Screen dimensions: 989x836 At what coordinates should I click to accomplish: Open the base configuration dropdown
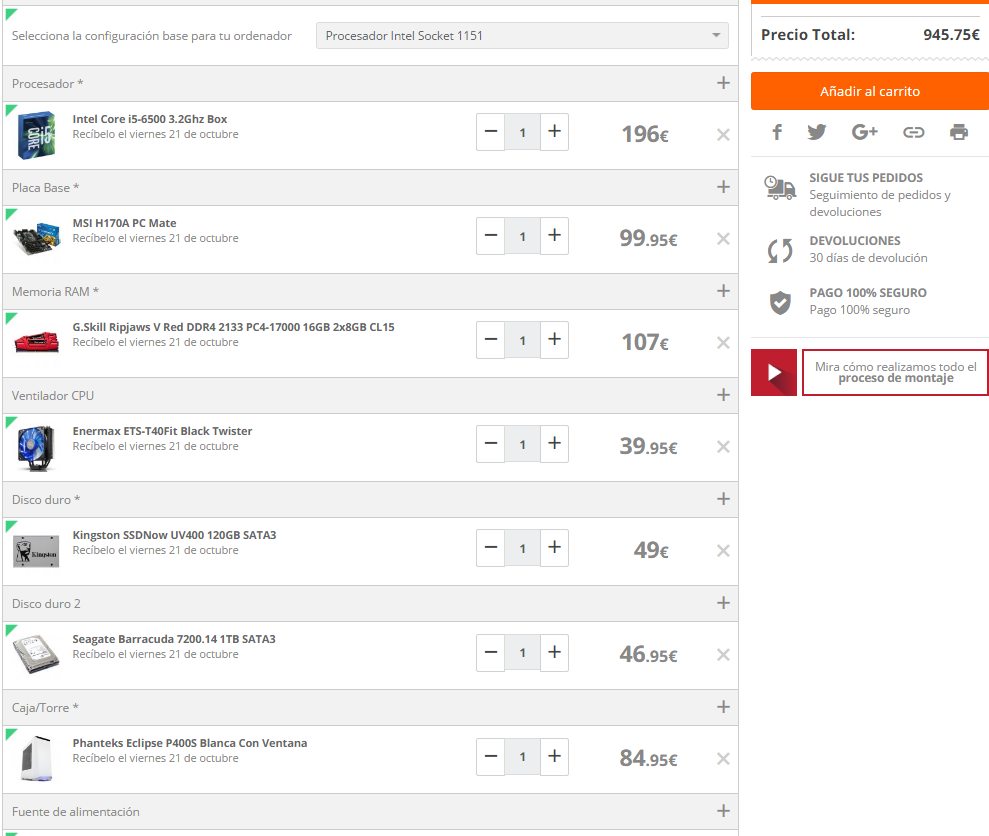(522, 35)
